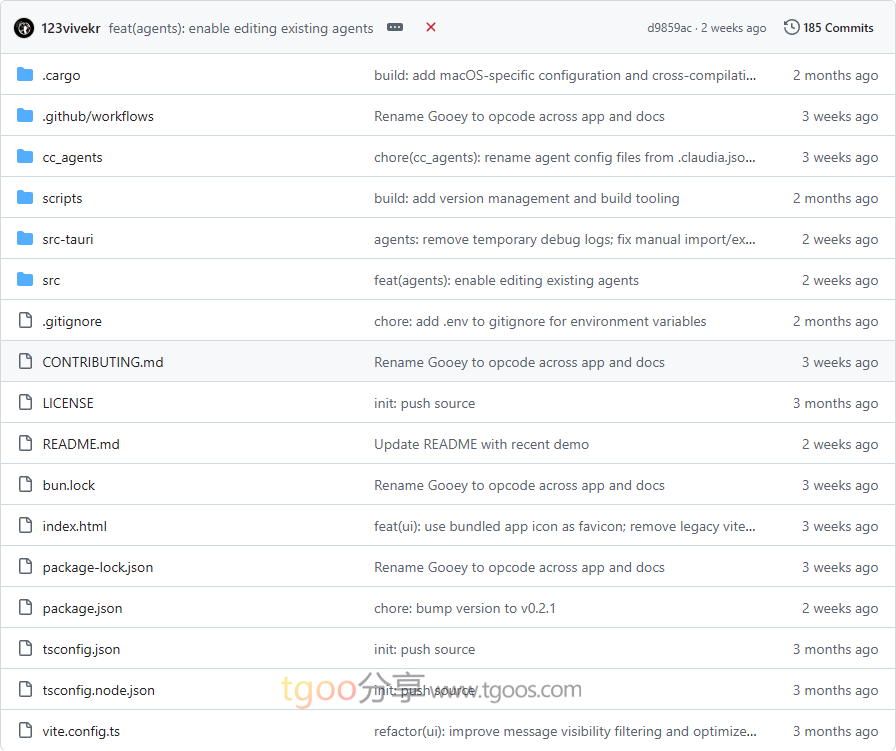Click the red failed status X icon
896x751 pixels.
[431, 28]
